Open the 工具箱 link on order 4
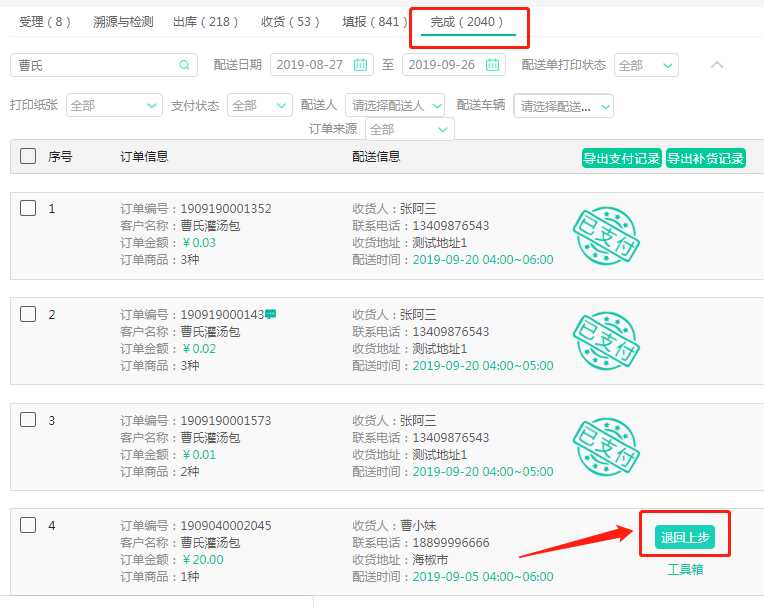 click(685, 569)
